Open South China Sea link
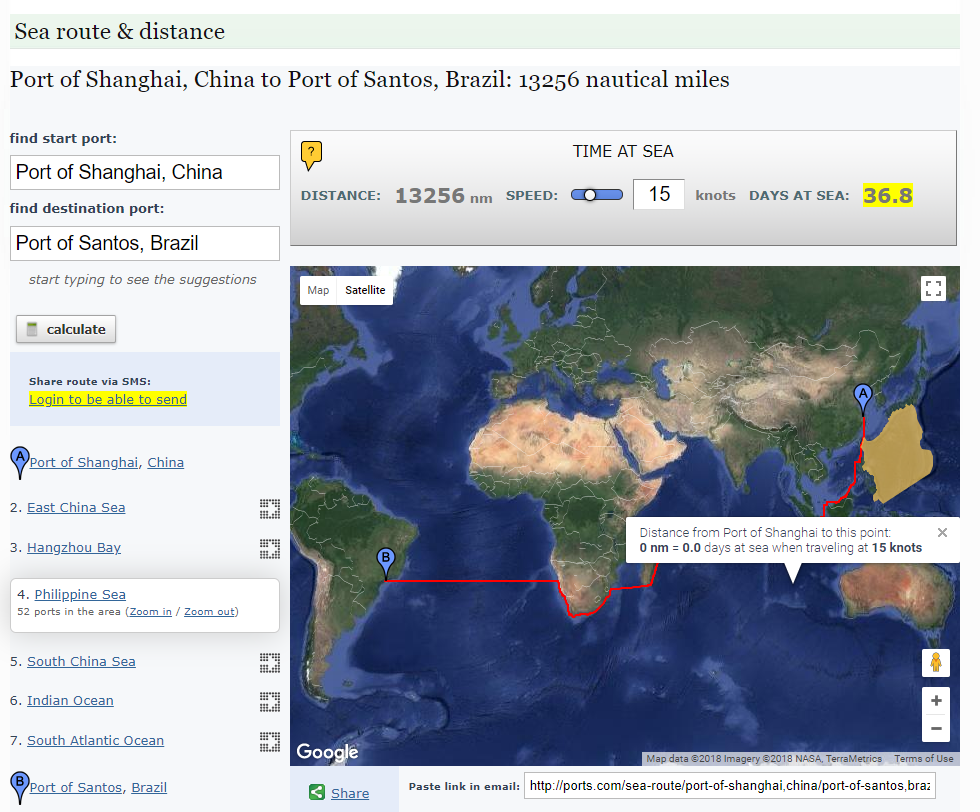The height and width of the screenshot is (812, 980). pos(81,661)
